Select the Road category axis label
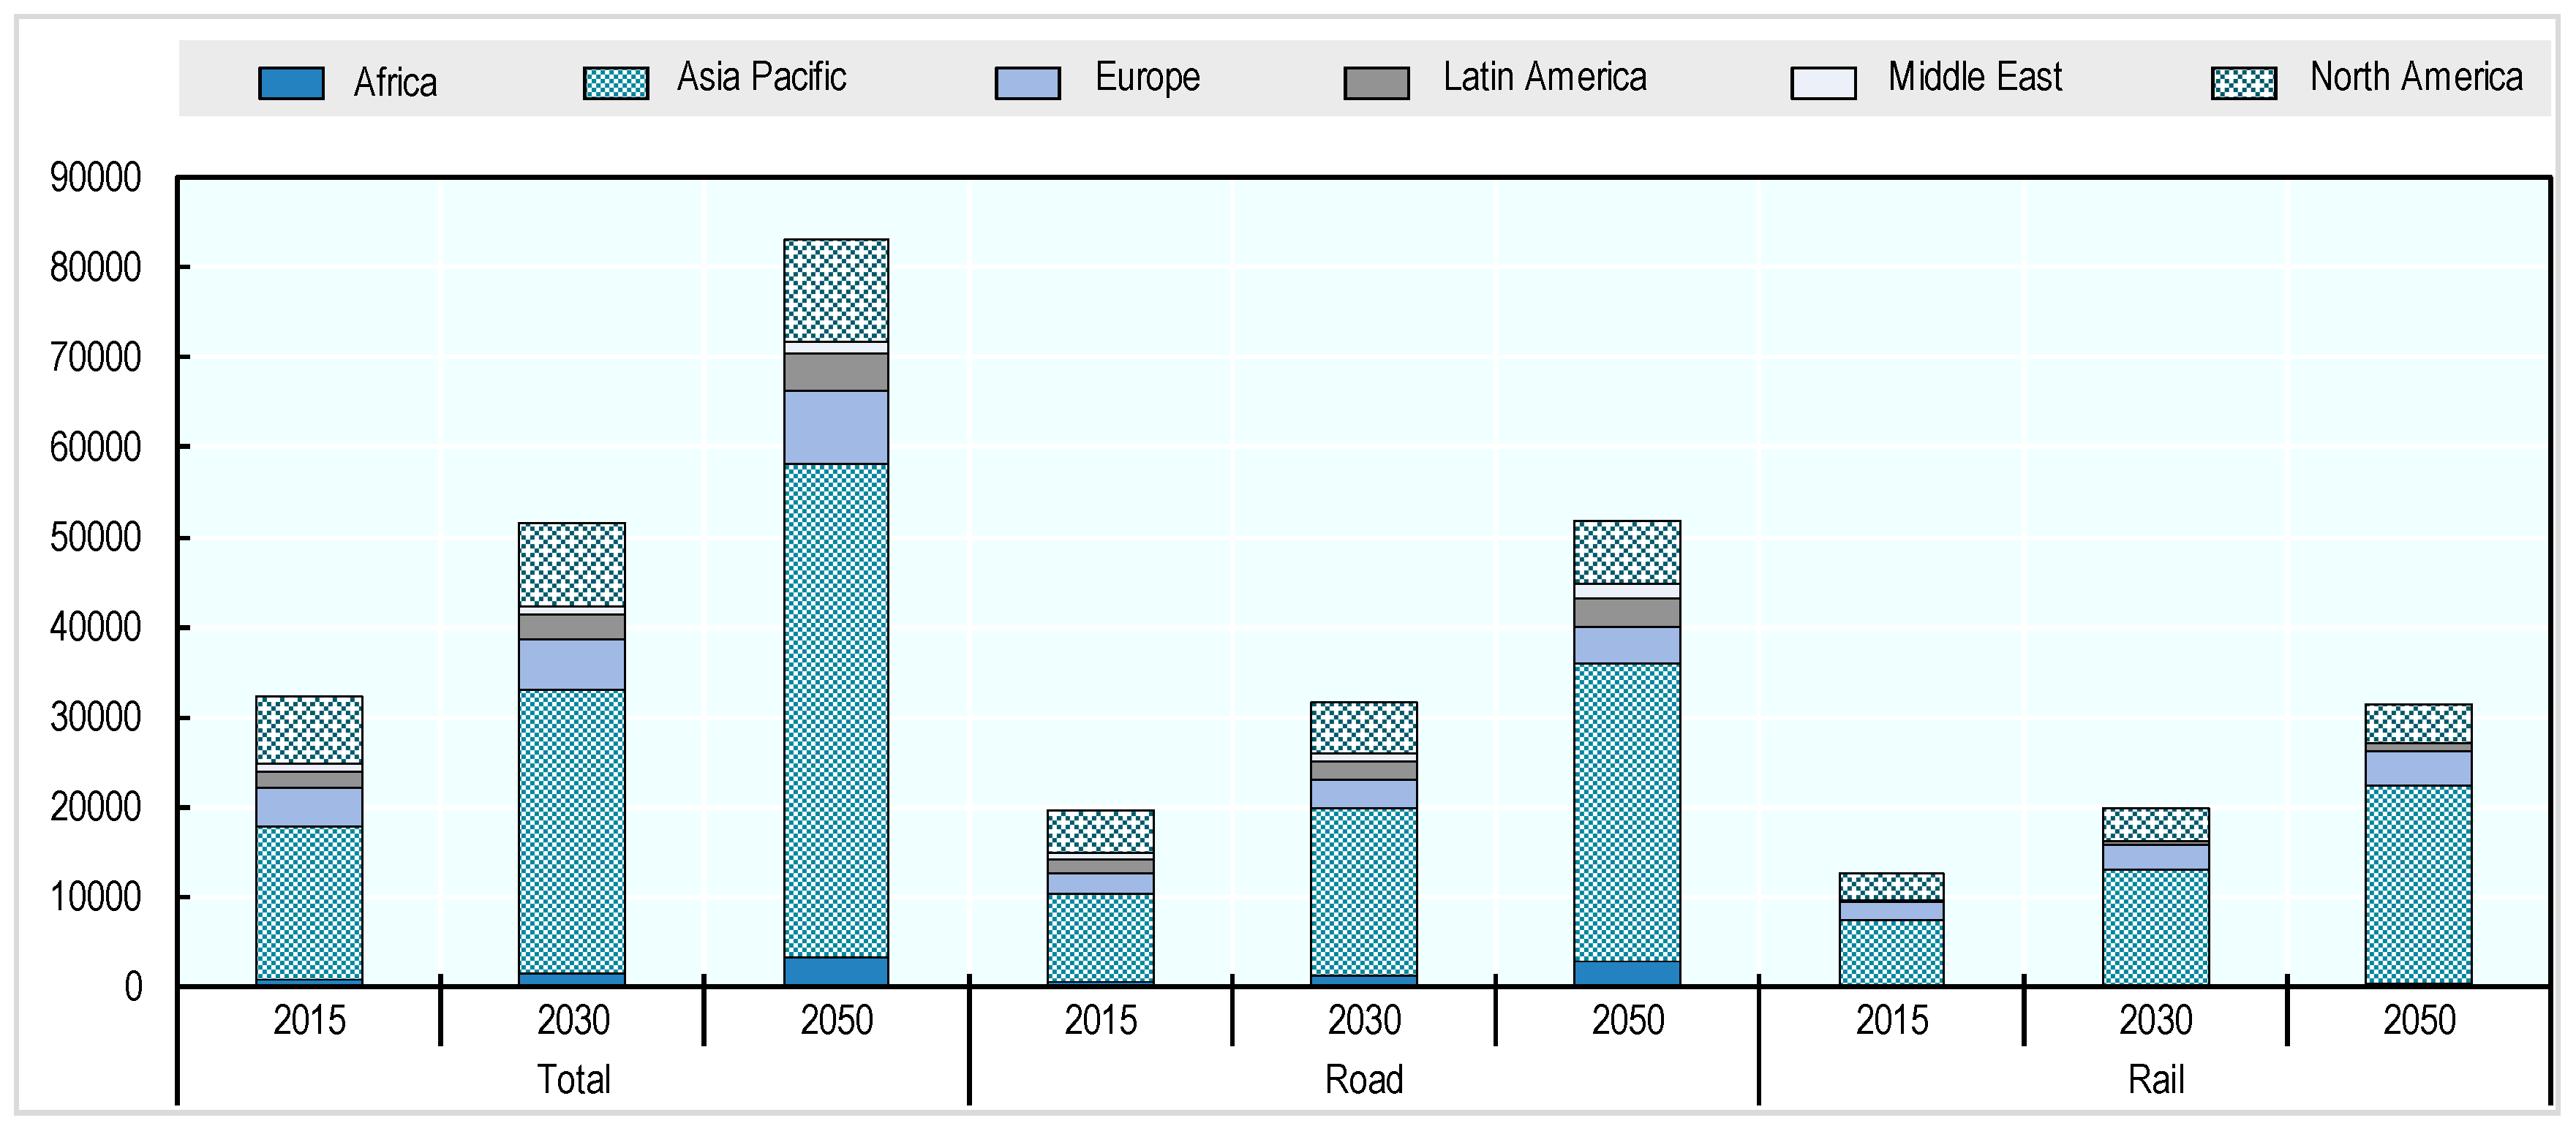This screenshot has height=1134, width=2576. (x=1363, y=1079)
